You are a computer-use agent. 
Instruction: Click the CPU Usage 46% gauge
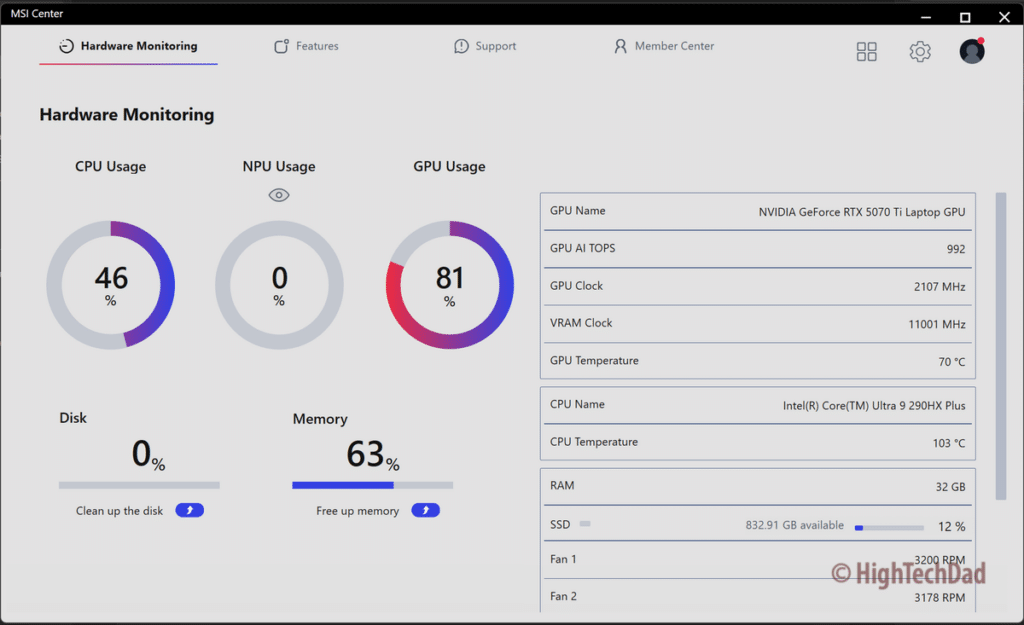click(110, 285)
